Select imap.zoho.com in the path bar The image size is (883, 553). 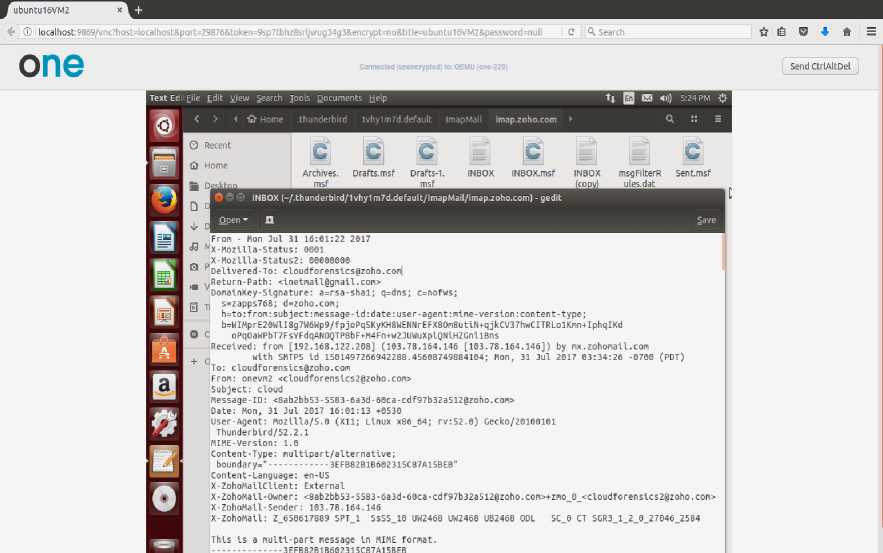click(x=526, y=119)
